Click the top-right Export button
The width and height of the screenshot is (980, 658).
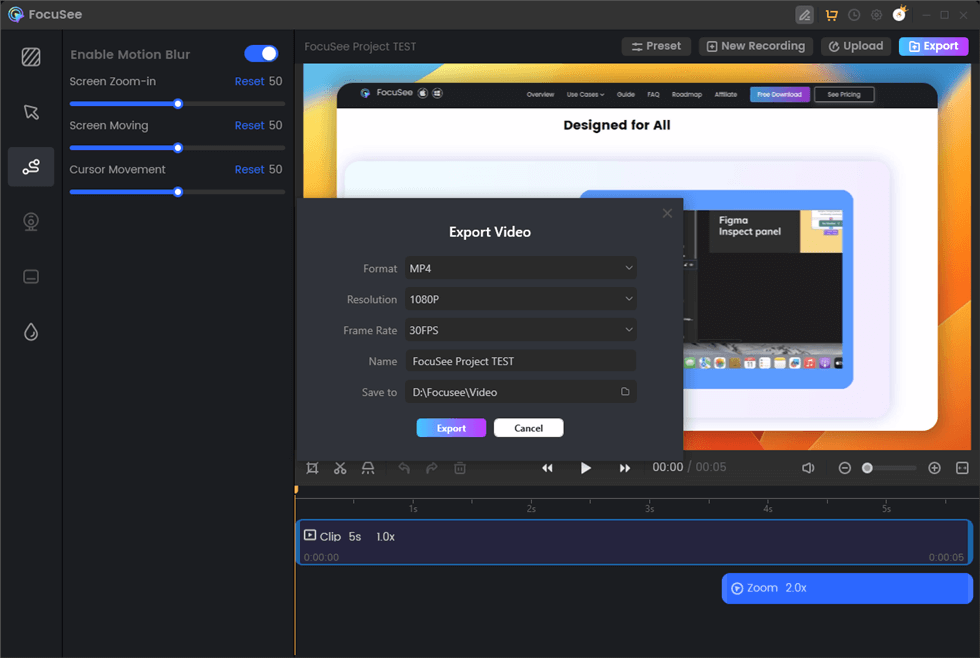click(x=933, y=46)
